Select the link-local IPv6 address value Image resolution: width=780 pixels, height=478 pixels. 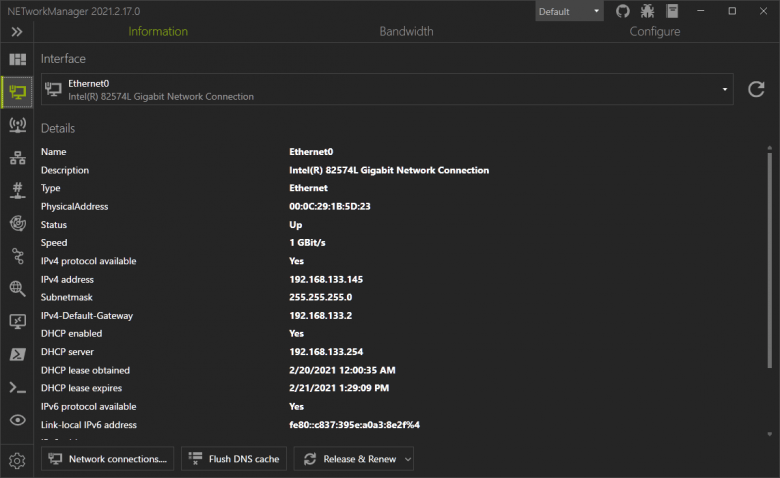(354, 425)
